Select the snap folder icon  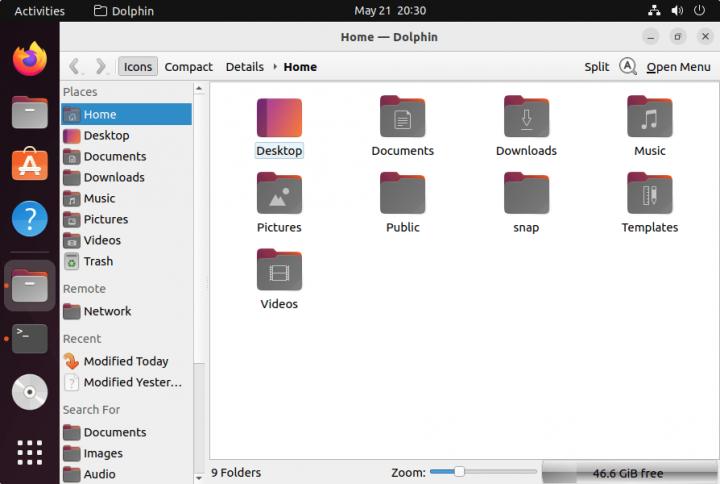[526, 194]
